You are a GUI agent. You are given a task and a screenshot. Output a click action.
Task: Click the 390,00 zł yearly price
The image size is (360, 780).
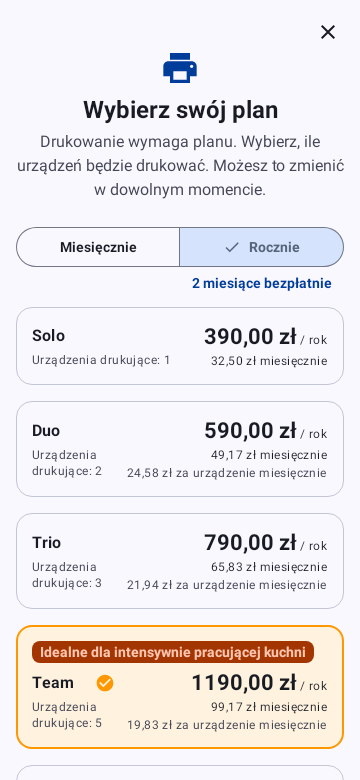click(250, 337)
